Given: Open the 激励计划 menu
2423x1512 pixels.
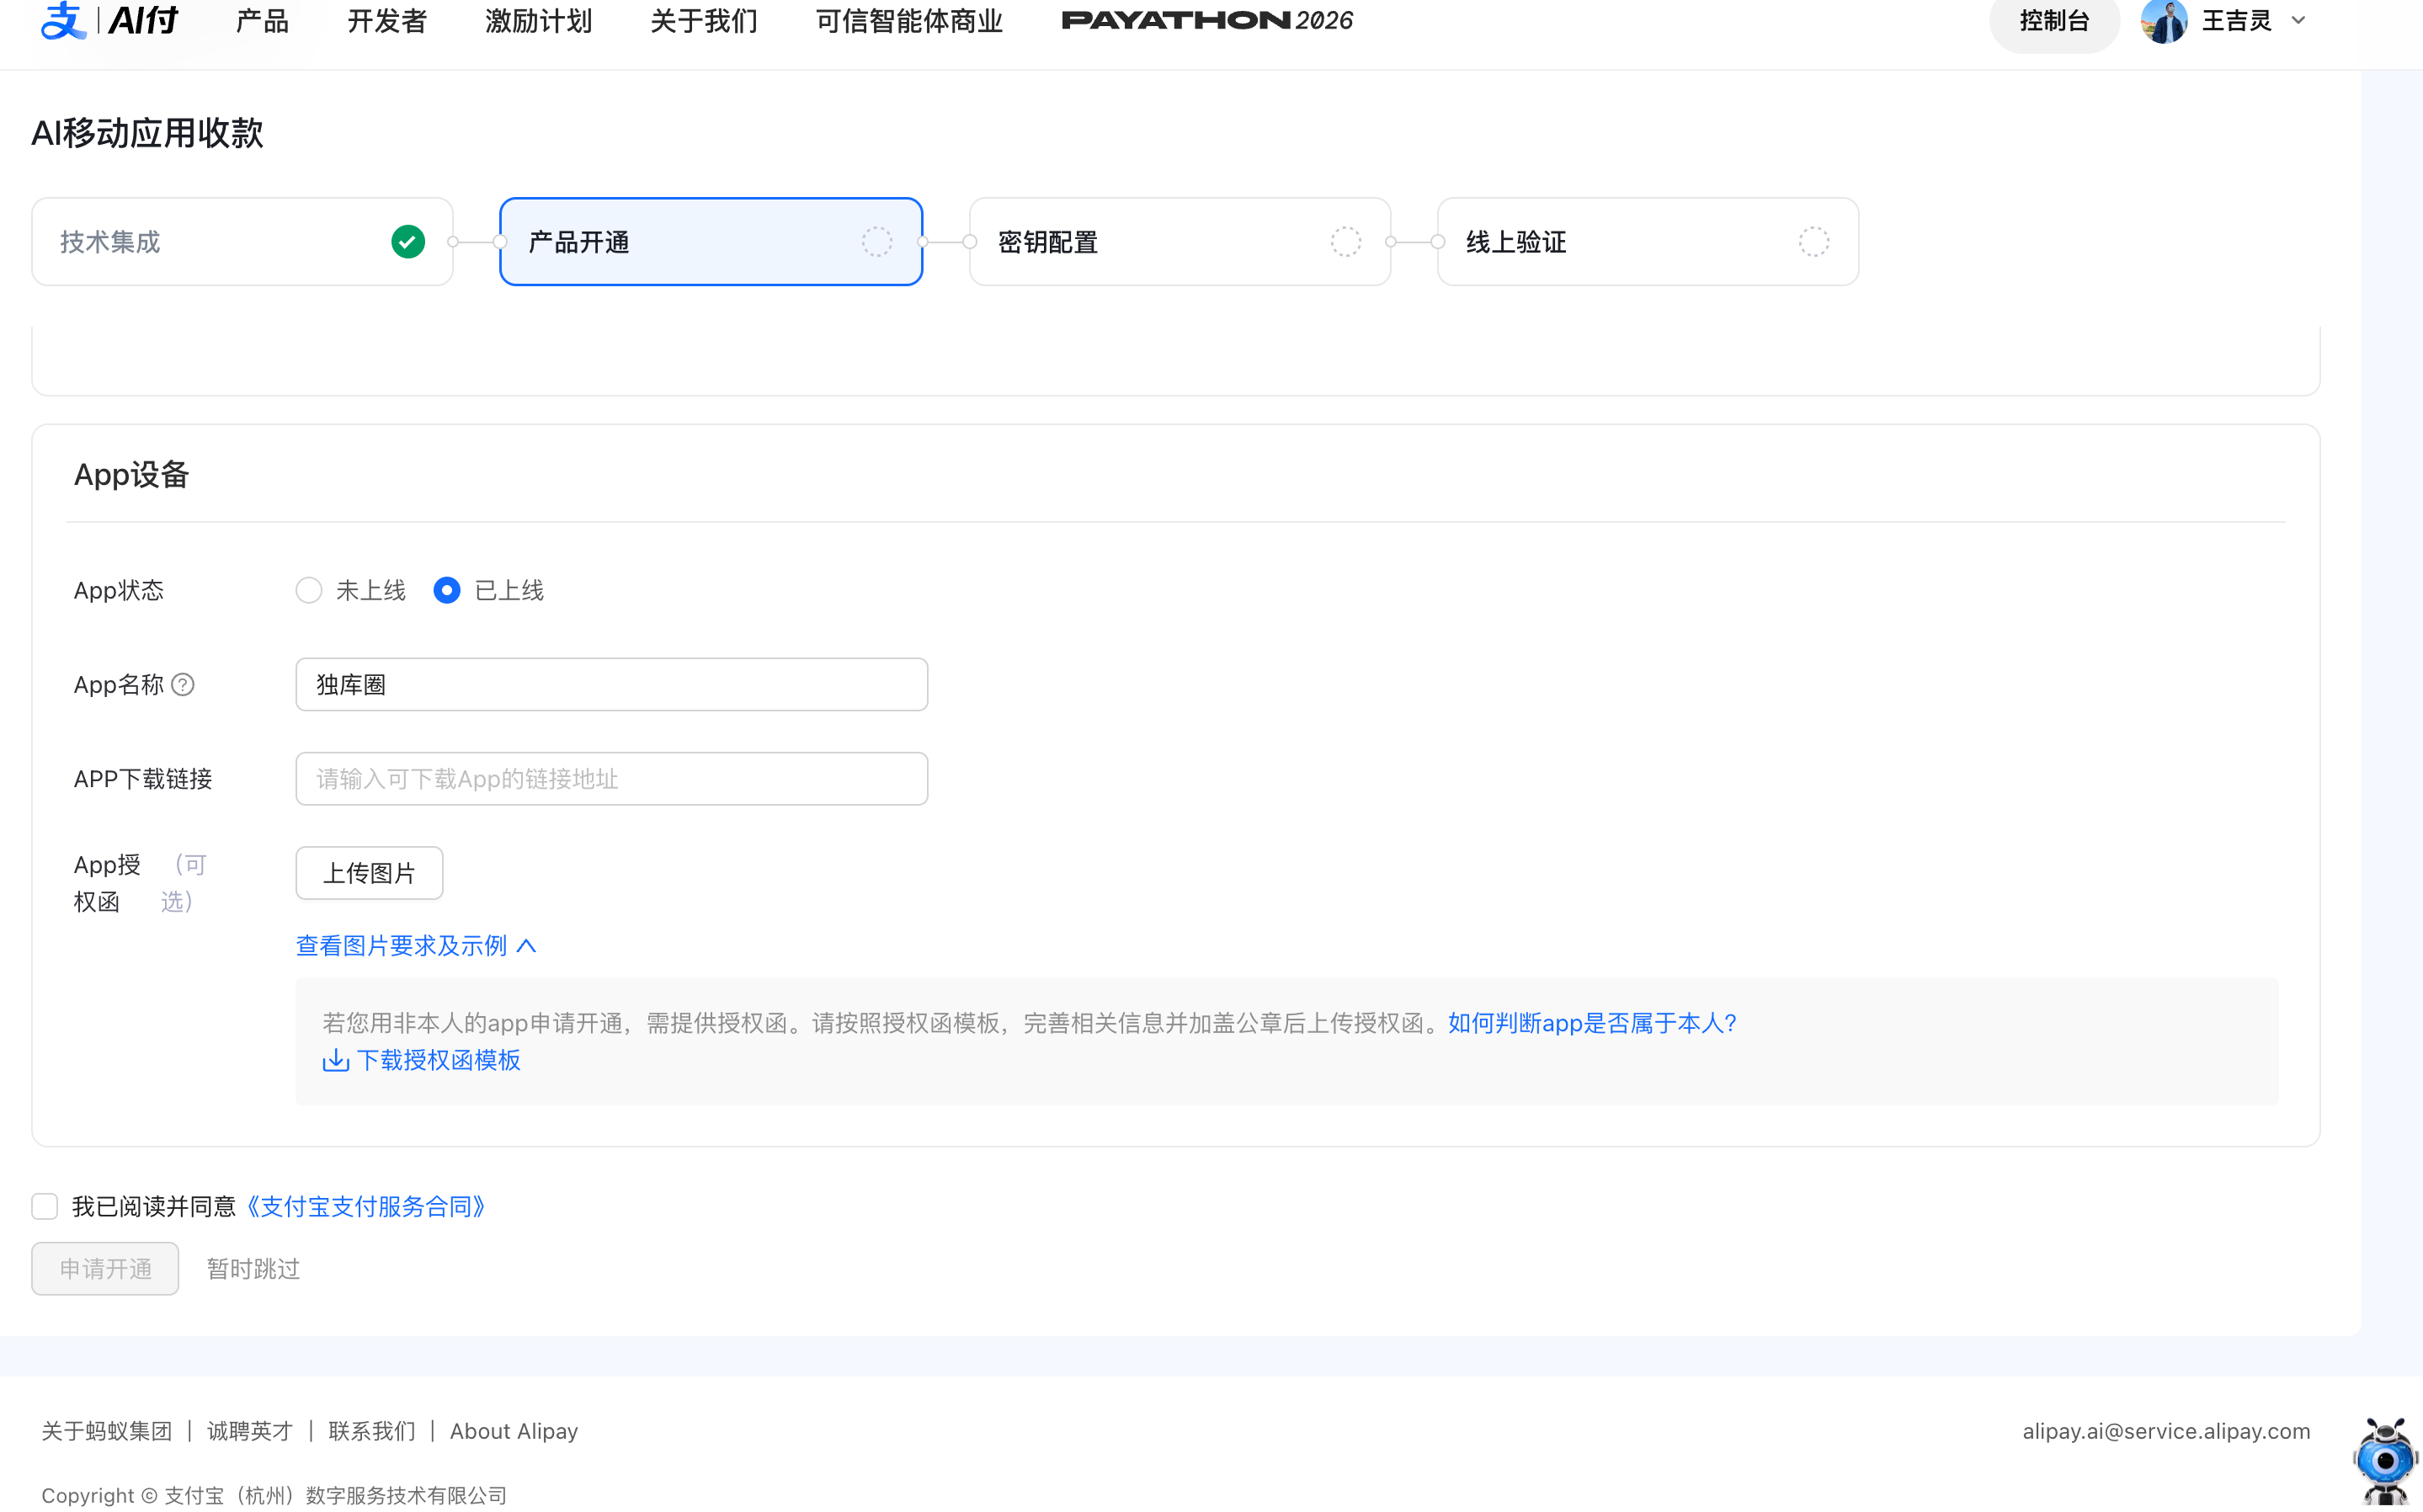Looking at the screenshot, I should [539, 21].
